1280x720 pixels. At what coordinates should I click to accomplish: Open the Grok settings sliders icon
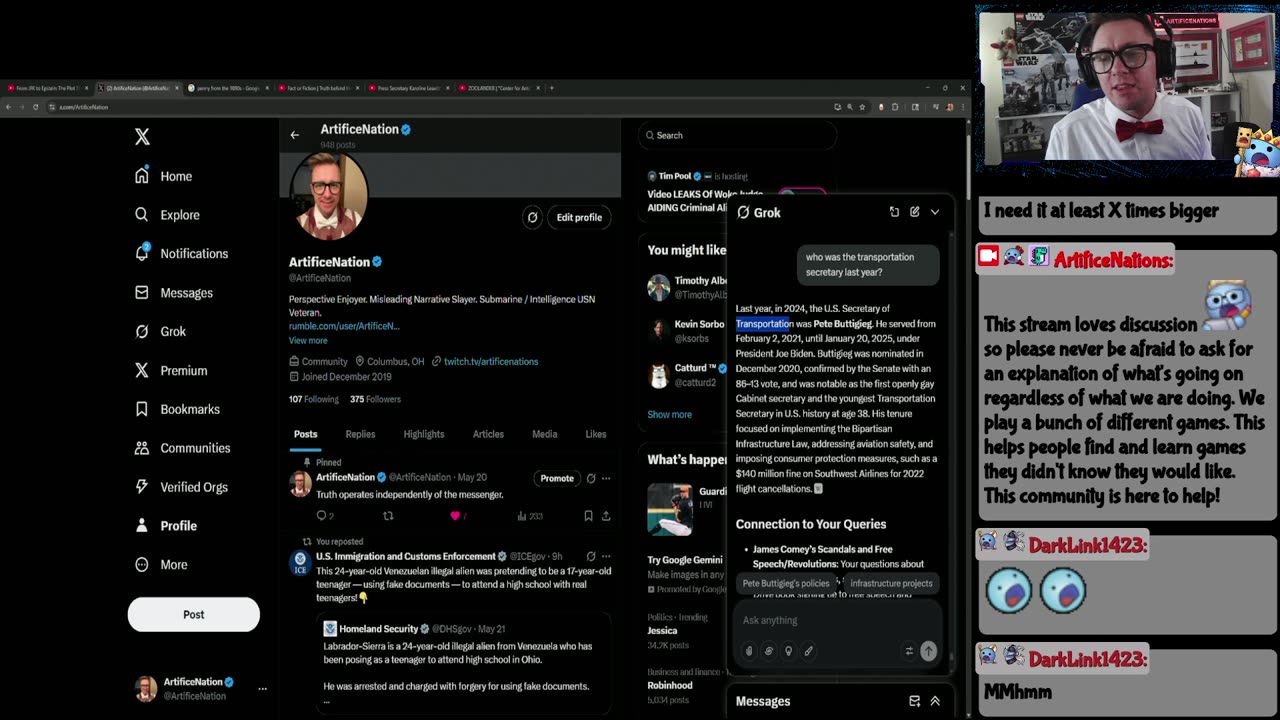(909, 651)
